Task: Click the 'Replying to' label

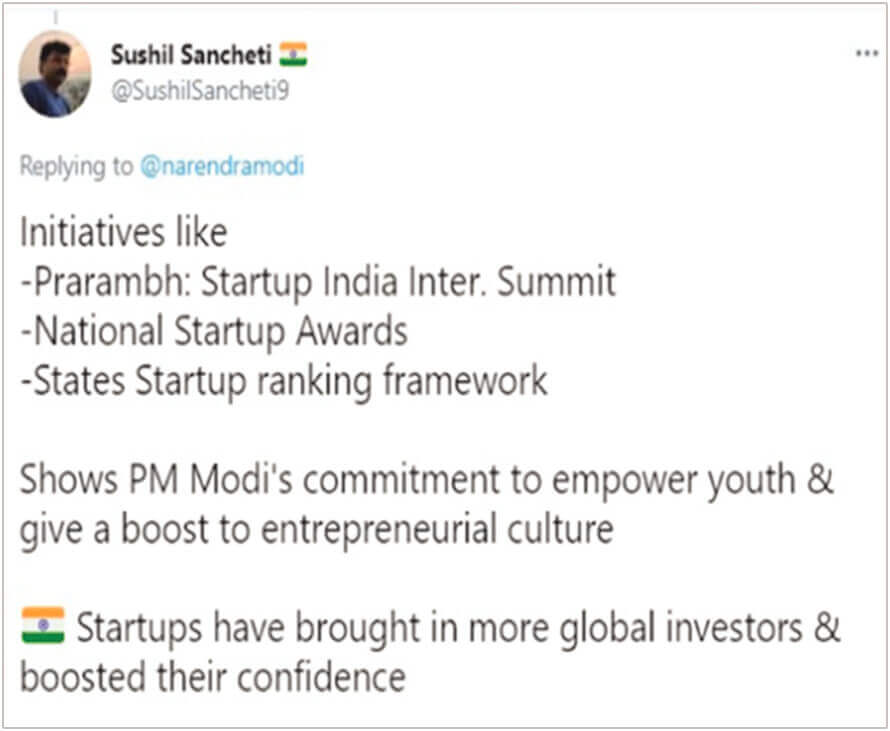Action: [76, 167]
